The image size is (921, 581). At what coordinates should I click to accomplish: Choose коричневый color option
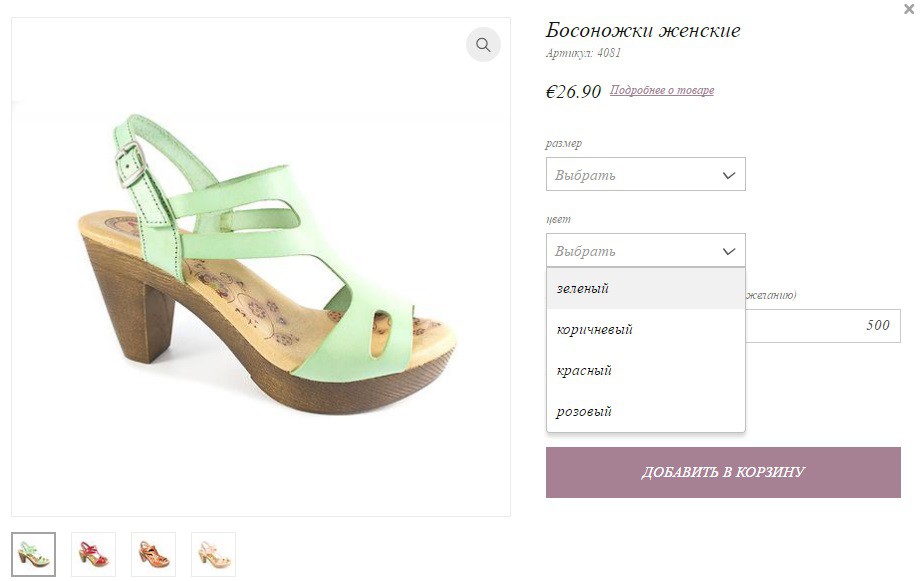(646, 330)
